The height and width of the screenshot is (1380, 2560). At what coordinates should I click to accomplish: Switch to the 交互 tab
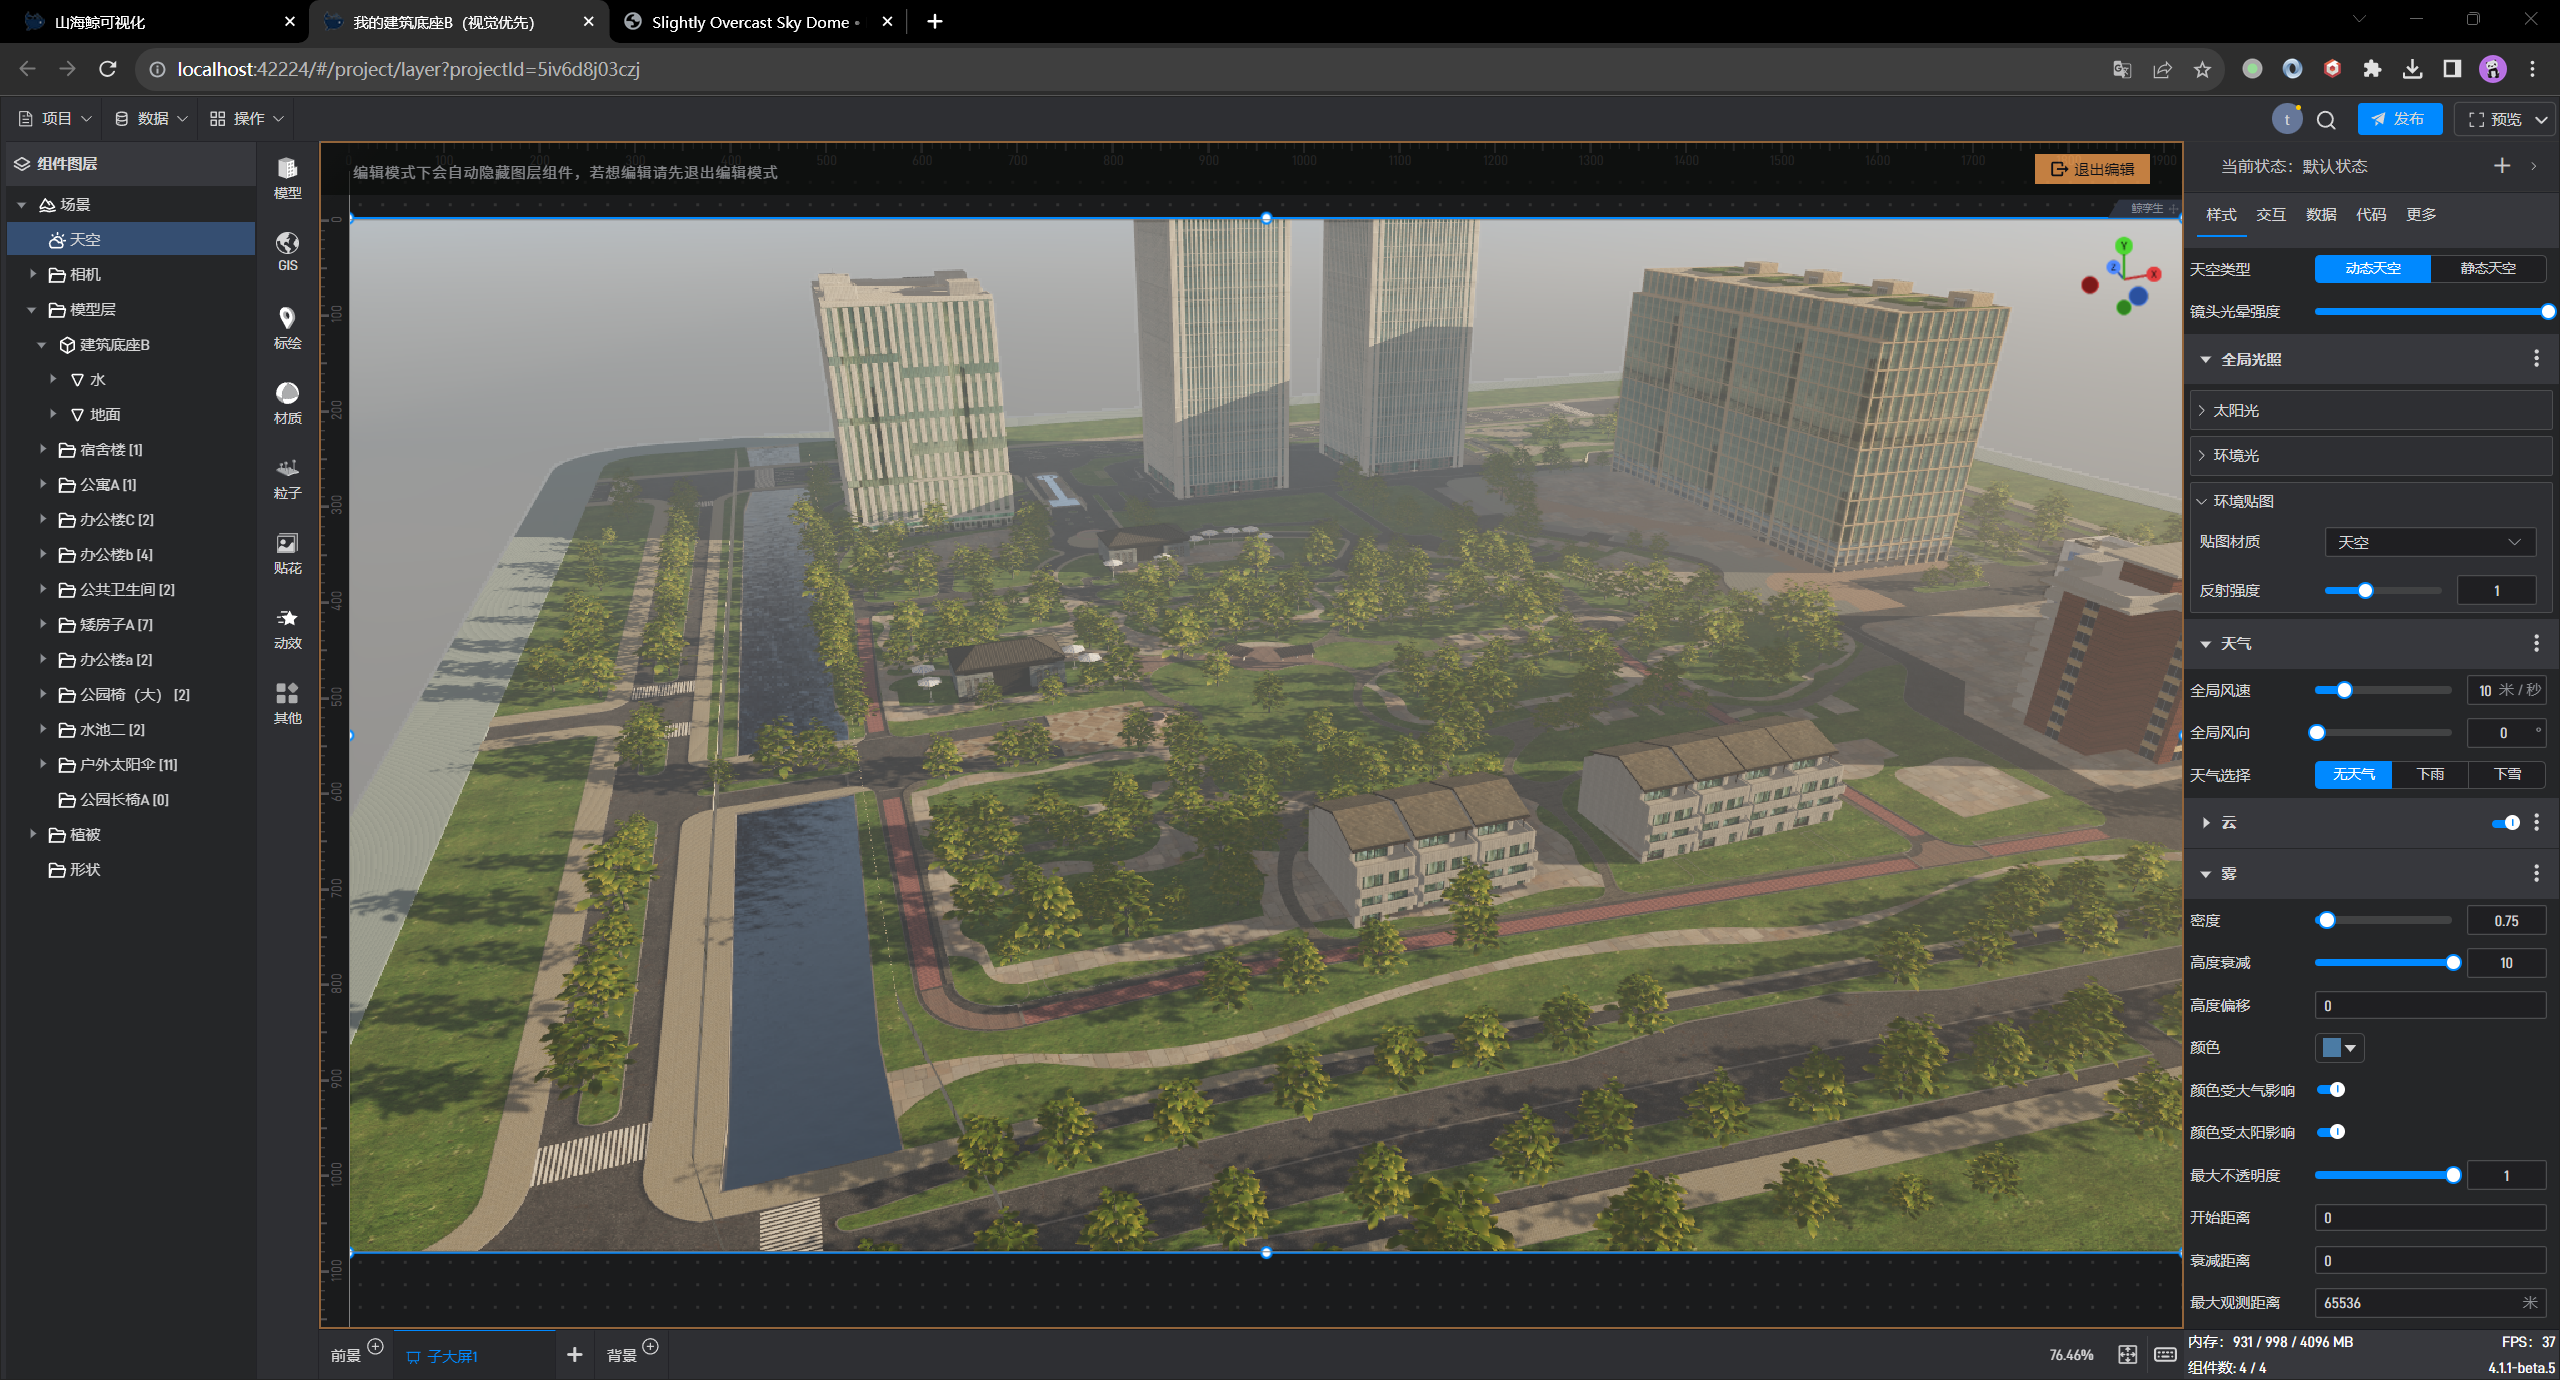pyautogui.click(x=2270, y=215)
